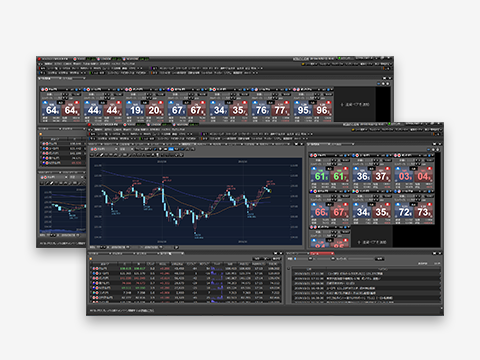Image resolution: width=480 pixels, height=360 pixels.
Task: Click the blue icon on the 36 bid tile
Action: pos(356,169)
